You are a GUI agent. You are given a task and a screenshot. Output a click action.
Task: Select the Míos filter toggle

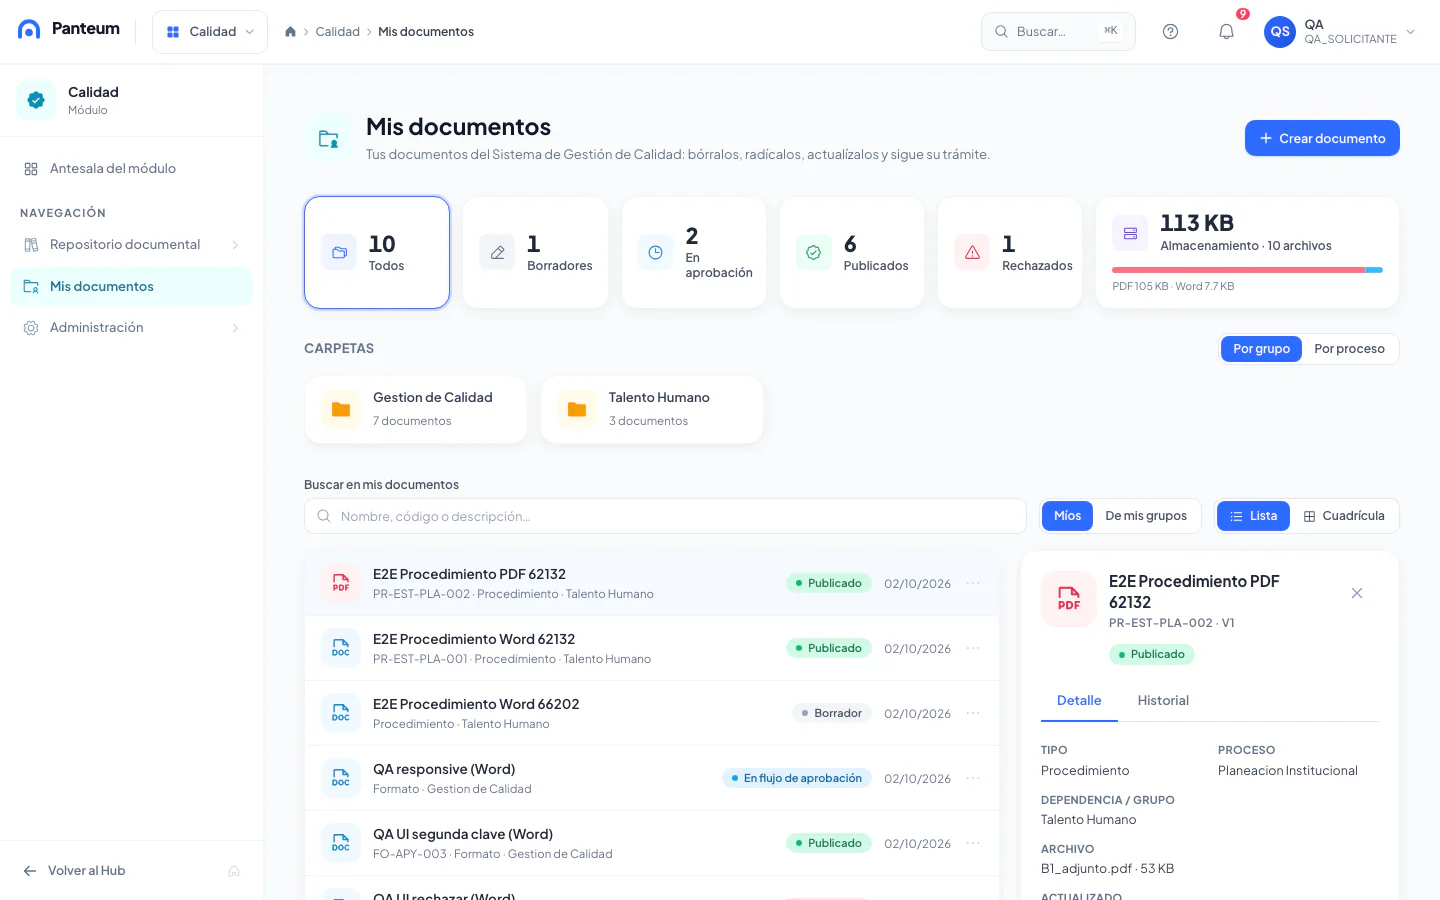pos(1067,516)
